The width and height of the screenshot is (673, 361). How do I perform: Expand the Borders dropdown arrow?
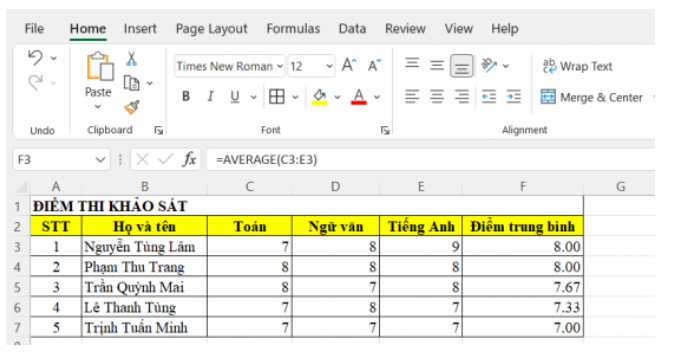tap(296, 97)
